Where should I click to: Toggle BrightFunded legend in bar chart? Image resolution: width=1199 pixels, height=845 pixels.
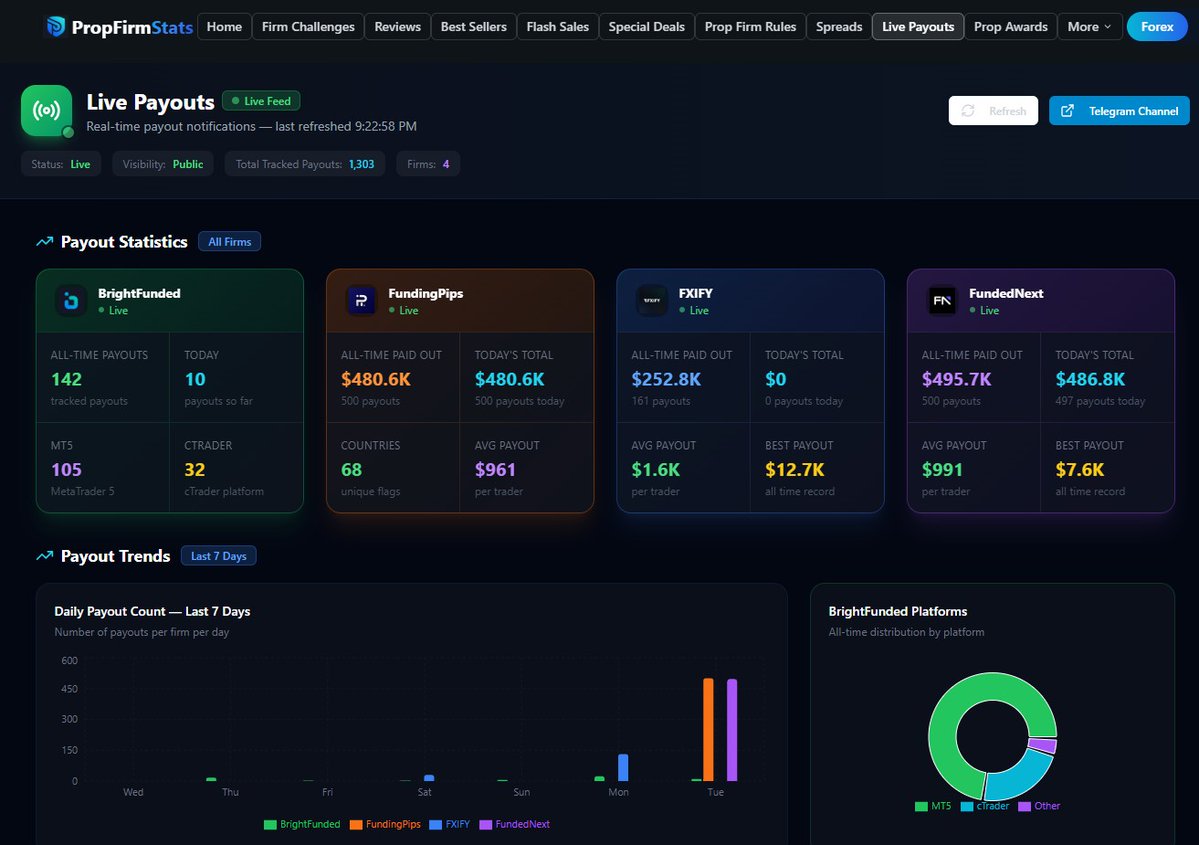click(x=302, y=824)
